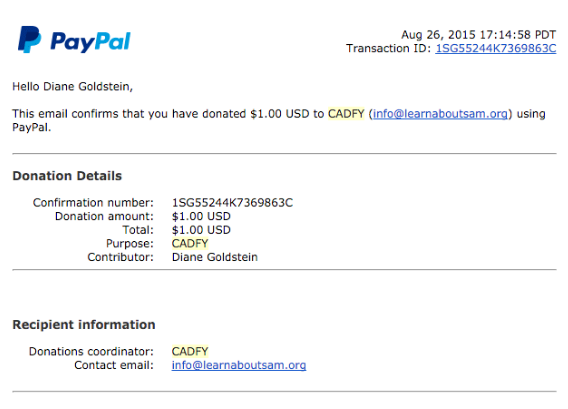This screenshot has width=568, height=409.
Task: Click the Total $1.00 USD value
Action: [x=201, y=230]
